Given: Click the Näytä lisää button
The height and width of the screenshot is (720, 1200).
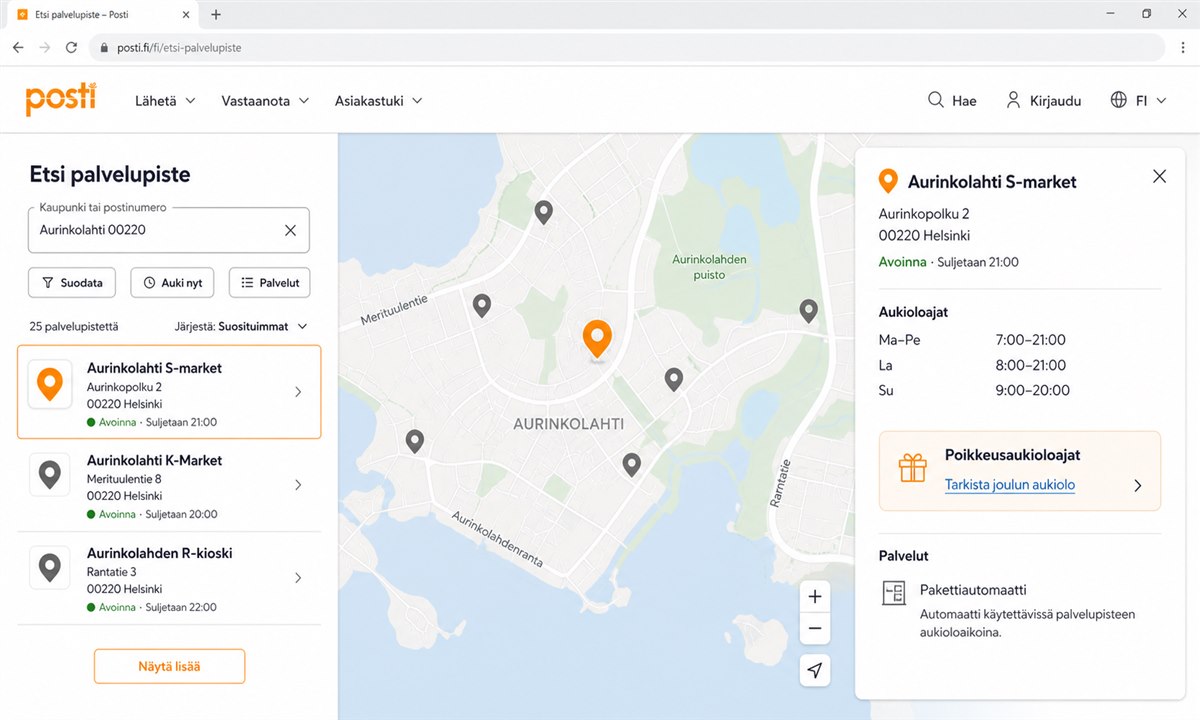Looking at the screenshot, I should [169, 666].
